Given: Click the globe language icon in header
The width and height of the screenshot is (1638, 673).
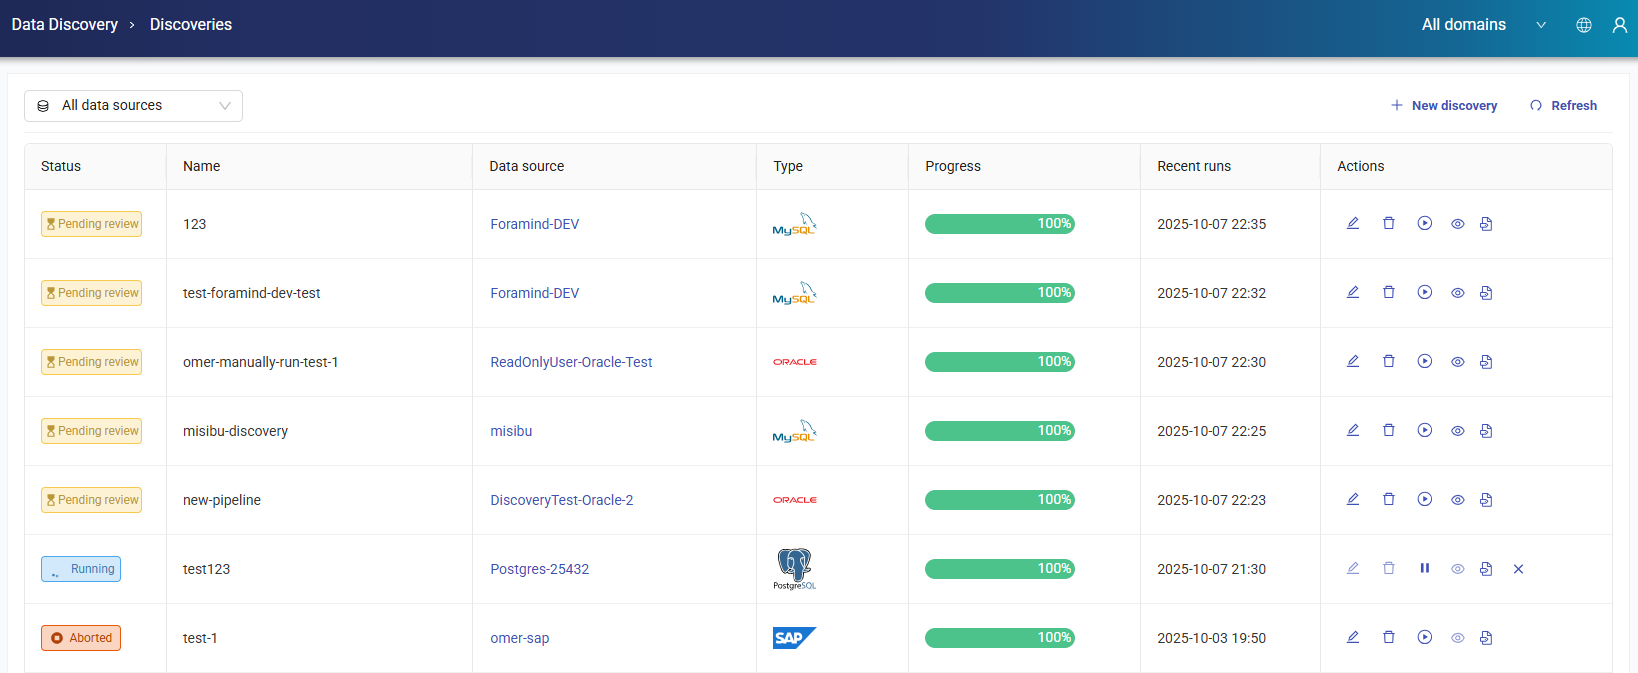Looking at the screenshot, I should pos(1584,25).
